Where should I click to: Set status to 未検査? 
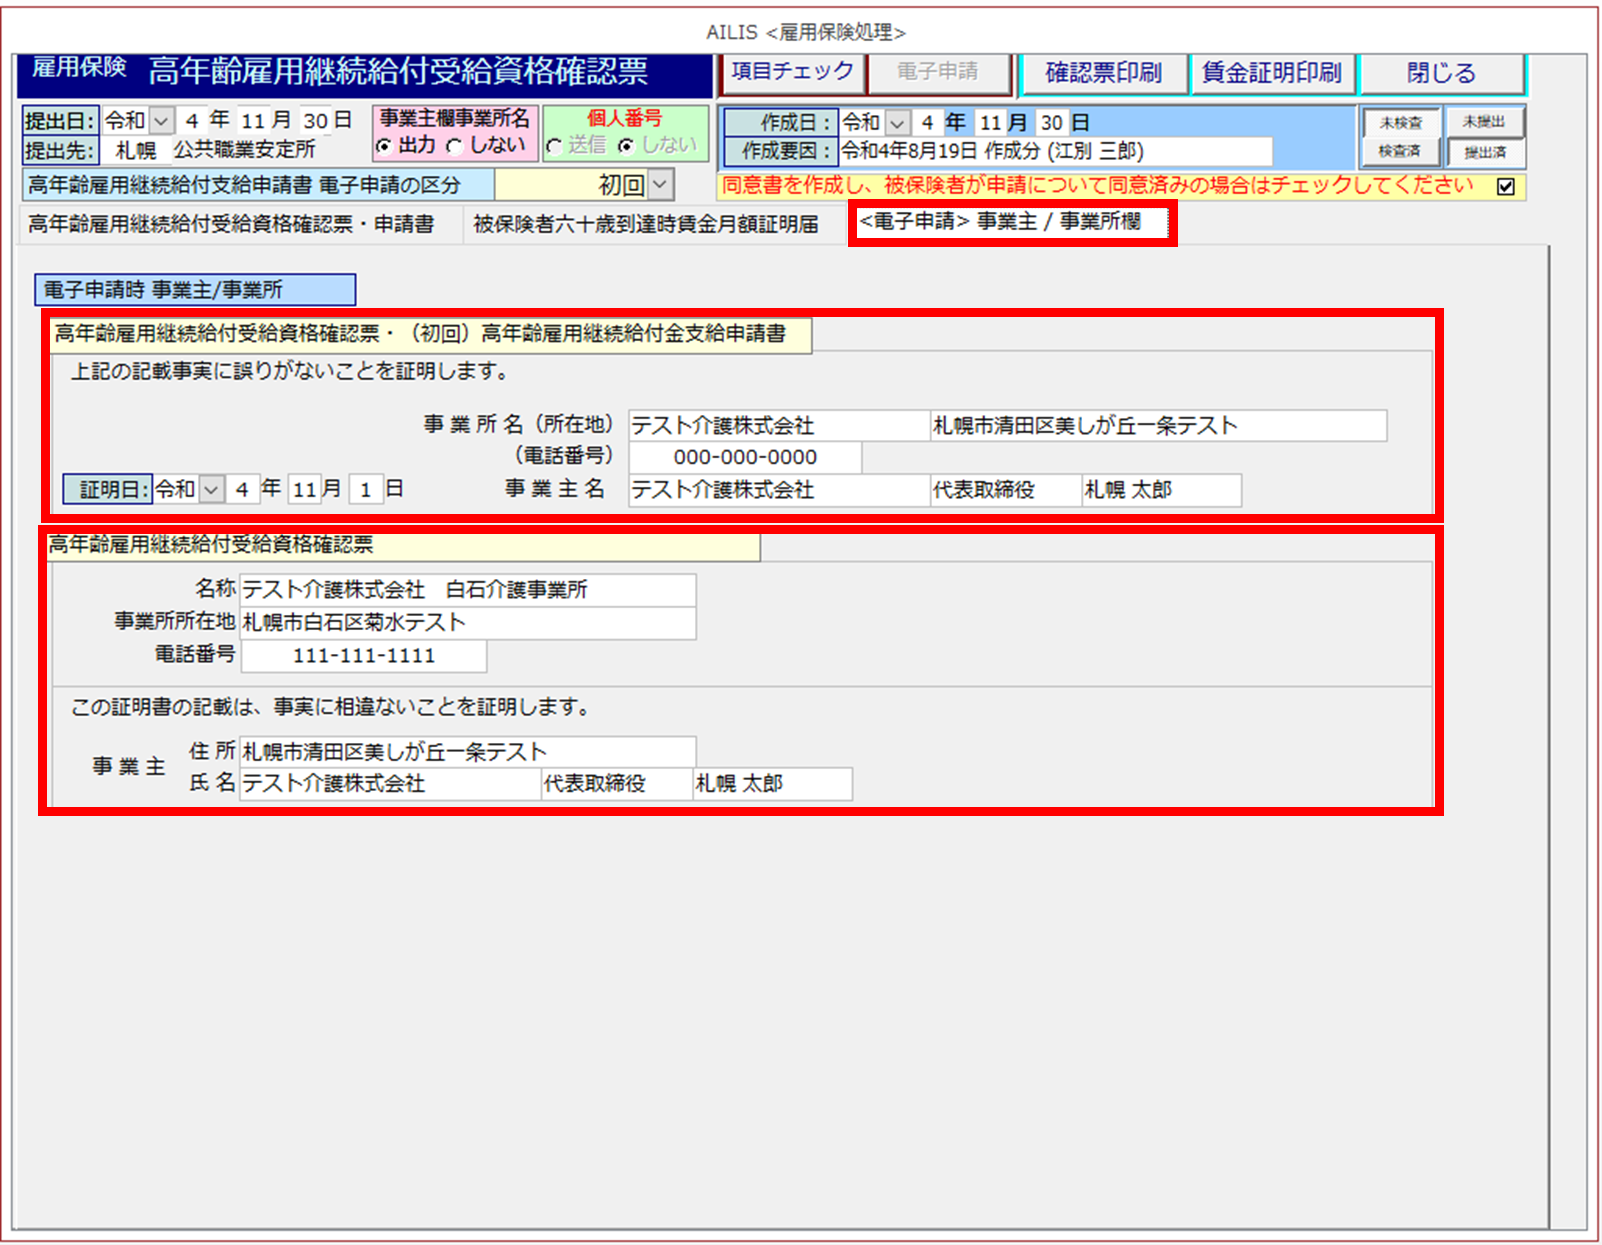point(1400,123)
